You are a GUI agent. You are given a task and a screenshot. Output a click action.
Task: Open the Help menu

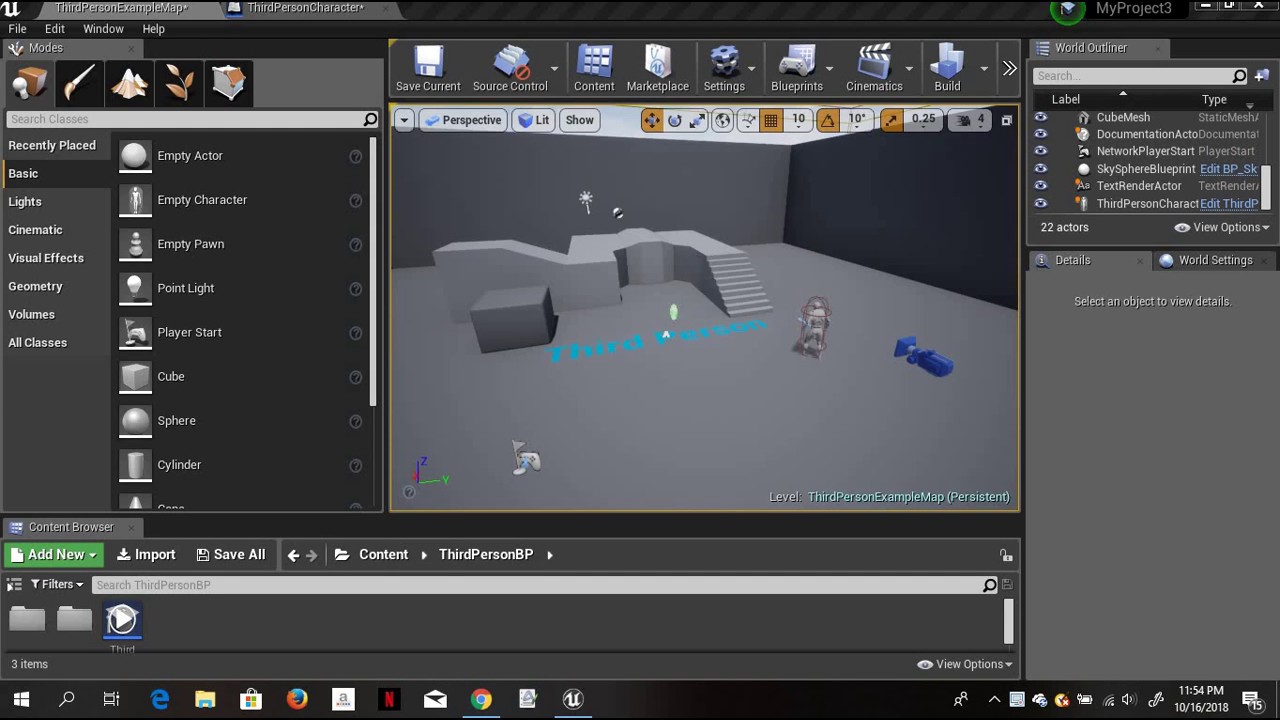pyautogui.click(x=153, y=29)
